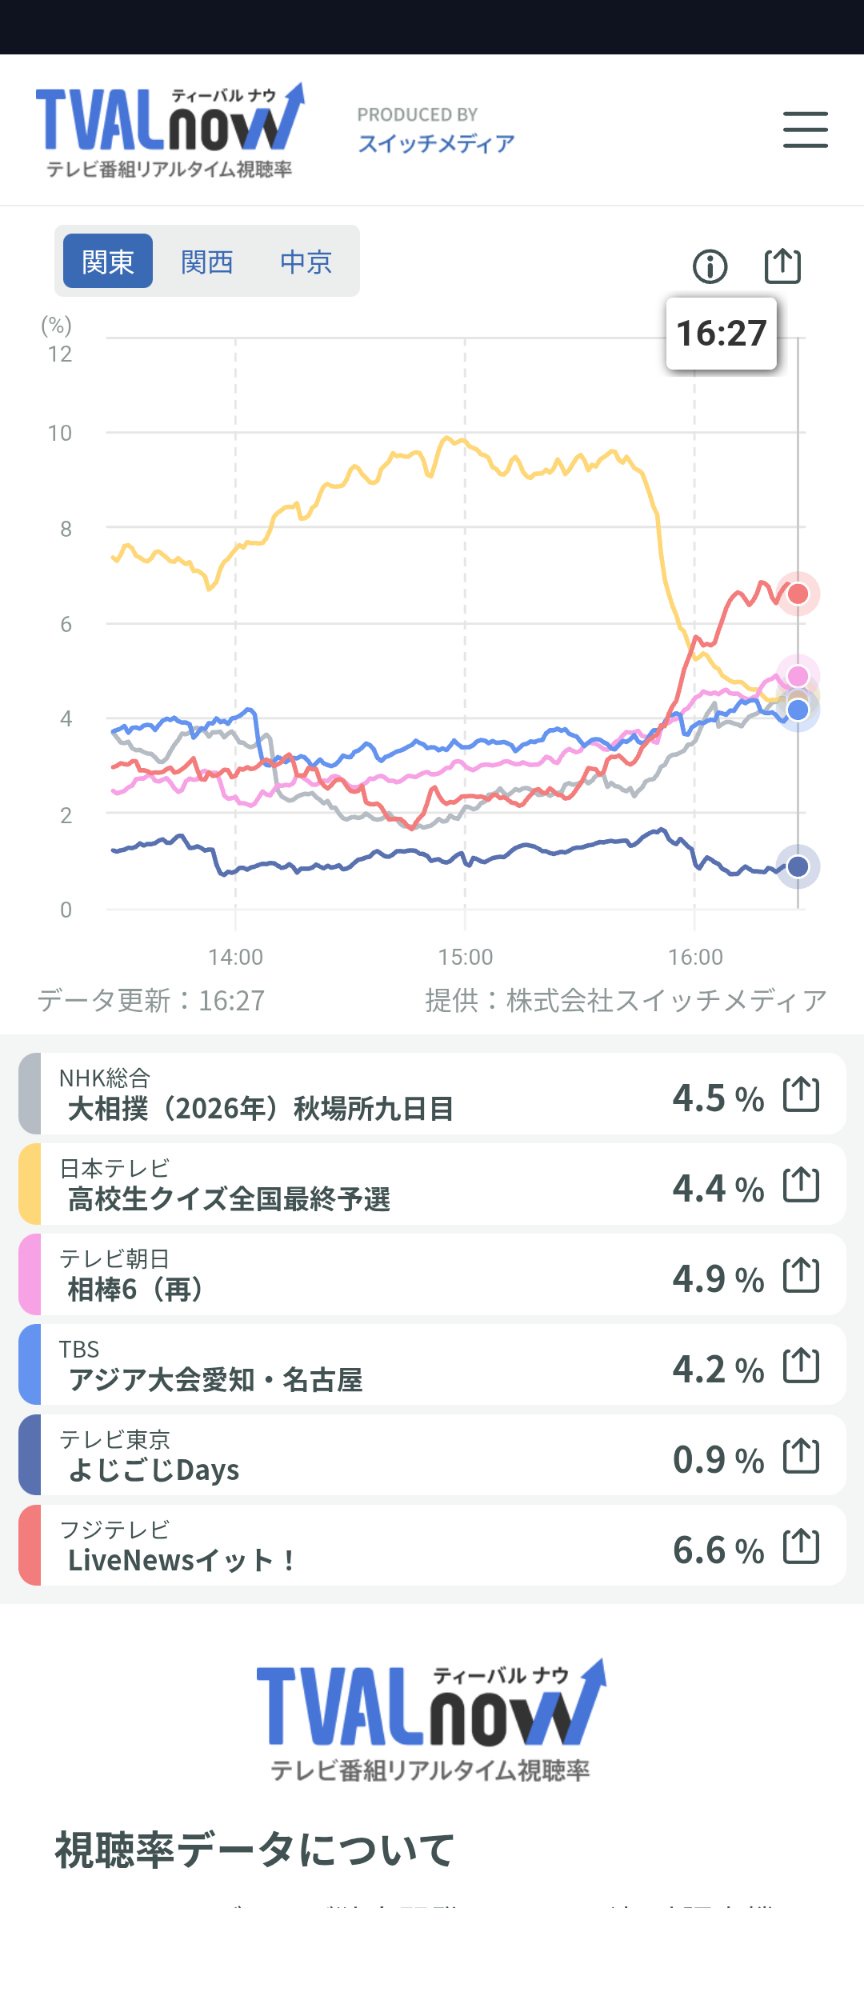Share the テレビ東京 rating row
Viewport: 864px width, 2016px height.
[x=801, y=1456]
